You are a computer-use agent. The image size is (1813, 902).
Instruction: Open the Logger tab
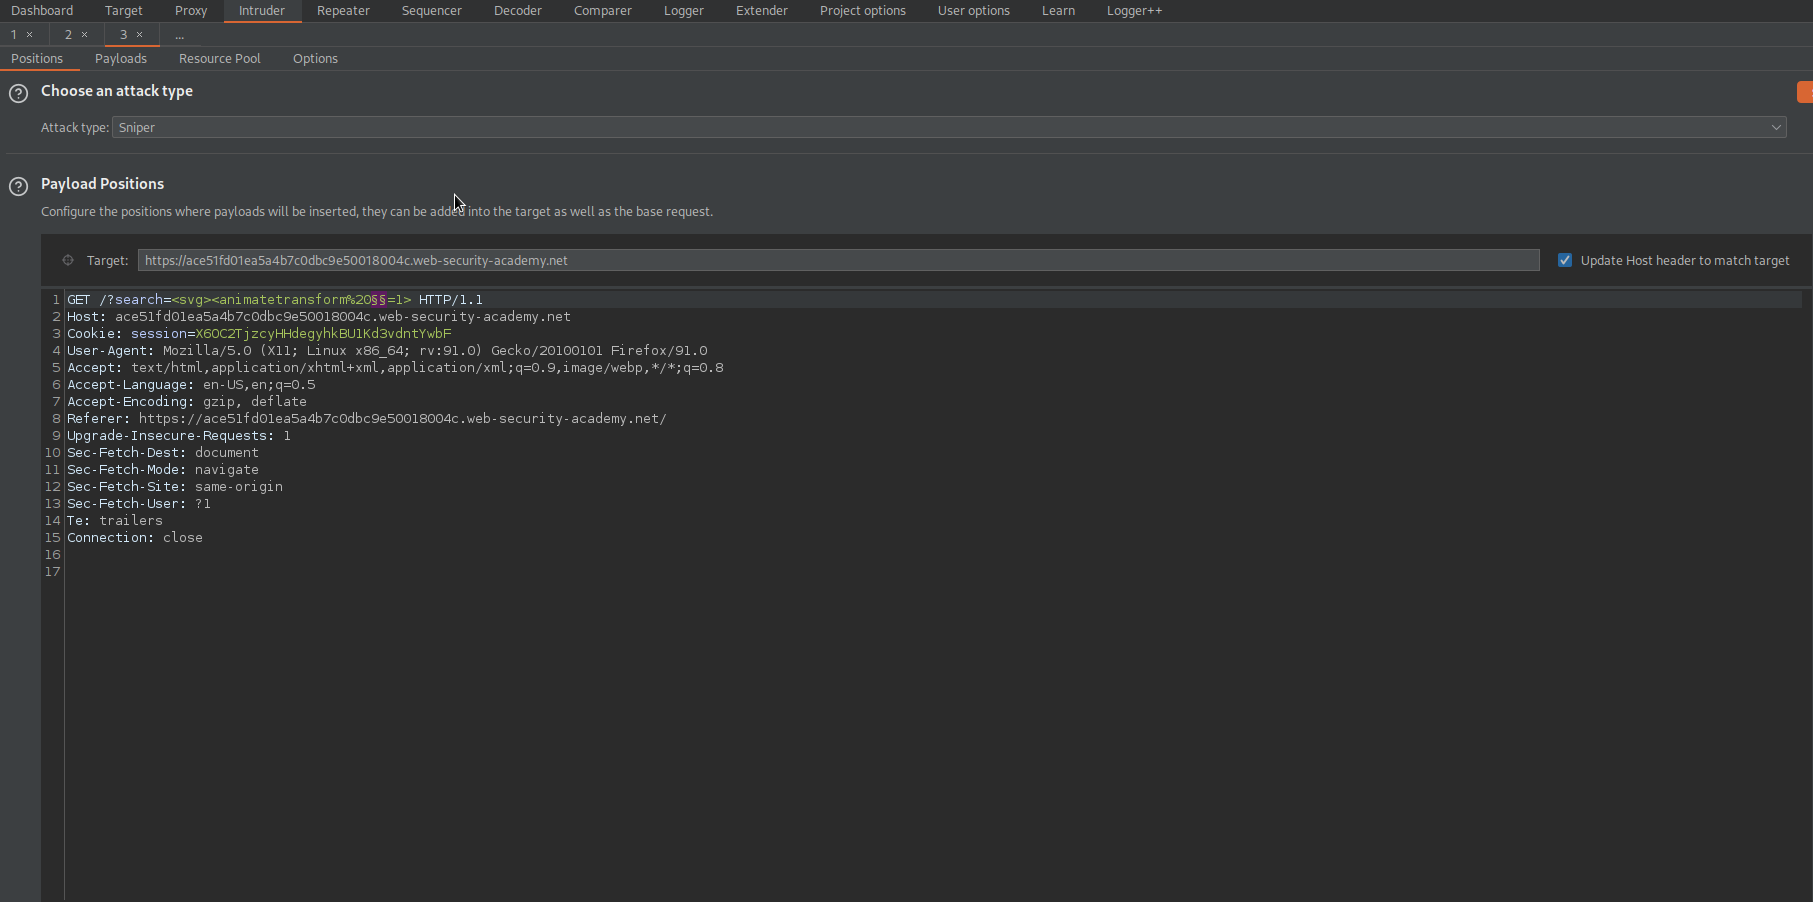tap(684, 11)
